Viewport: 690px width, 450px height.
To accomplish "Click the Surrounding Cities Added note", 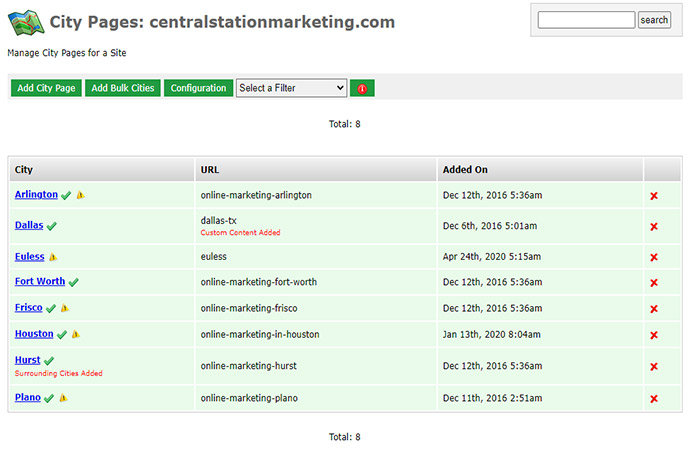I will [59, 373].
